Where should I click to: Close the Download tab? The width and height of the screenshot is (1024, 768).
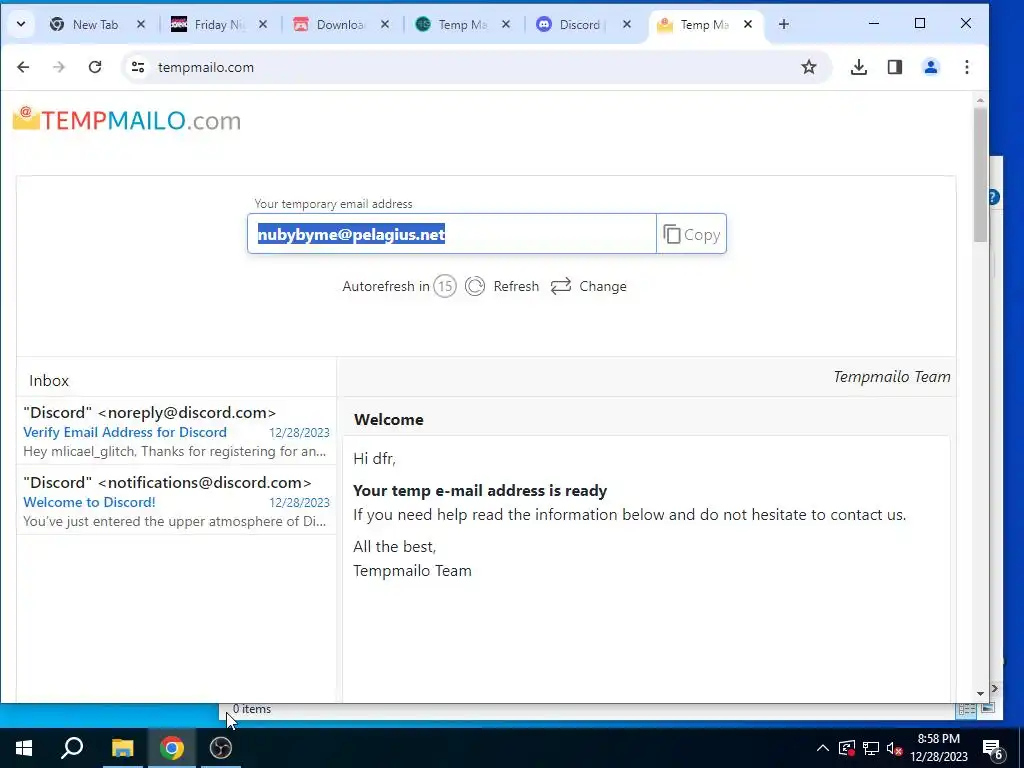(x=385, y=24)
